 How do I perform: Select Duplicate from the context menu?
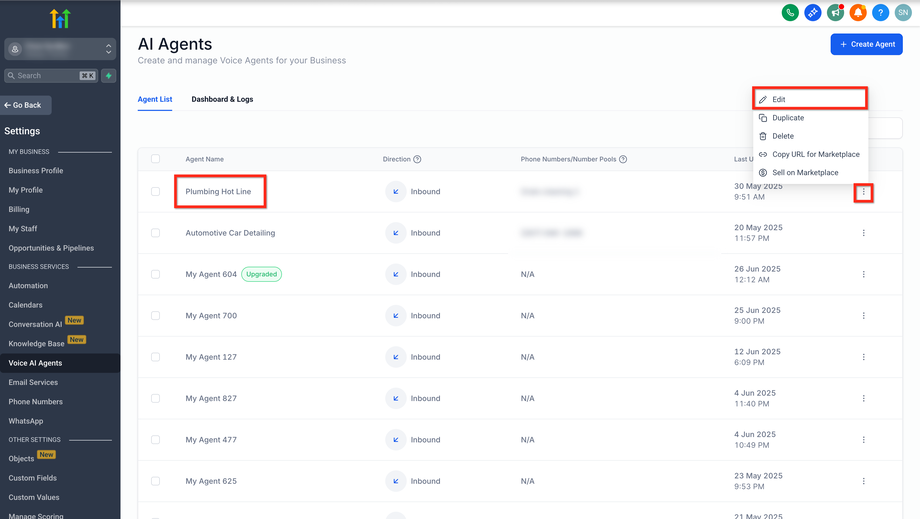coord(788,118)
